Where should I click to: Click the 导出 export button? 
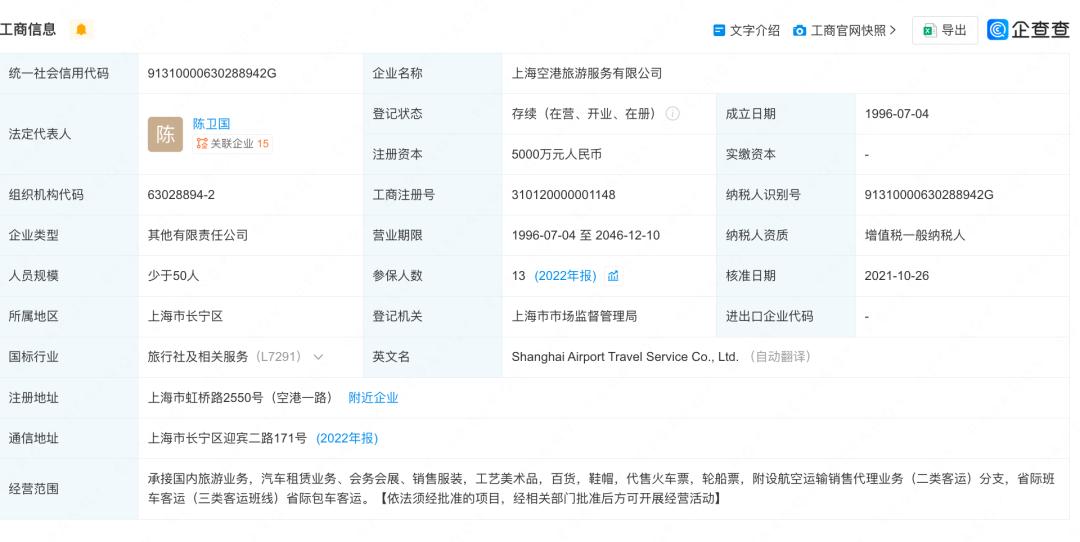coord(944,30)
